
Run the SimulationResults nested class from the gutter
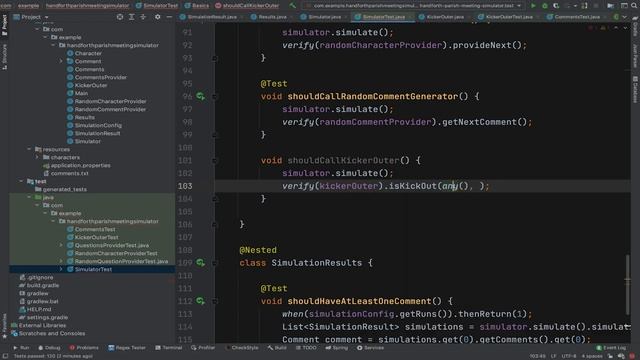[200, 263]
